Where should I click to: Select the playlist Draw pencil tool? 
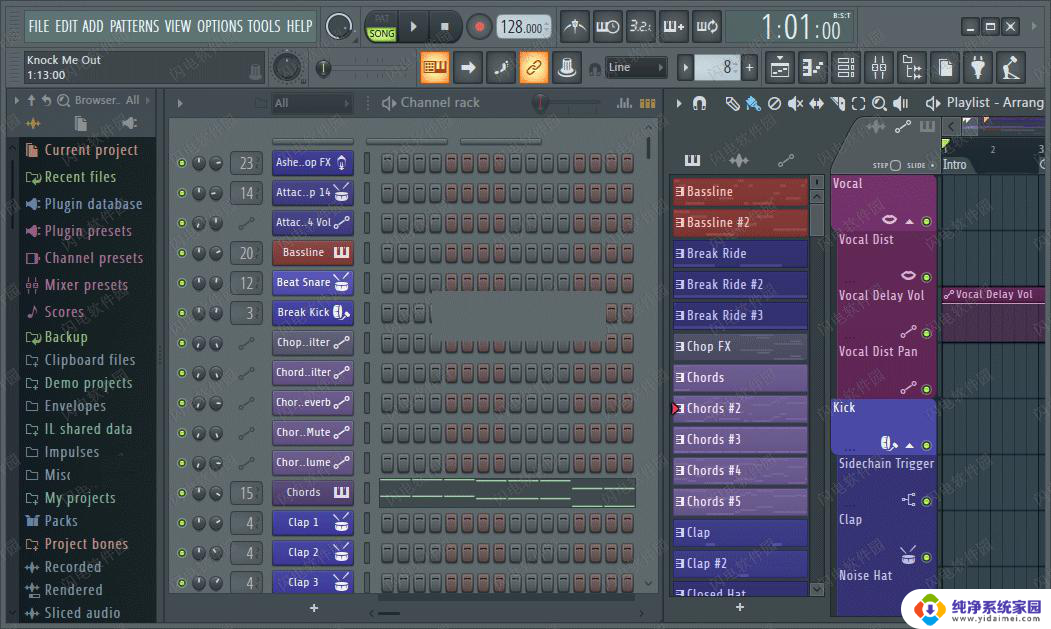732,103
